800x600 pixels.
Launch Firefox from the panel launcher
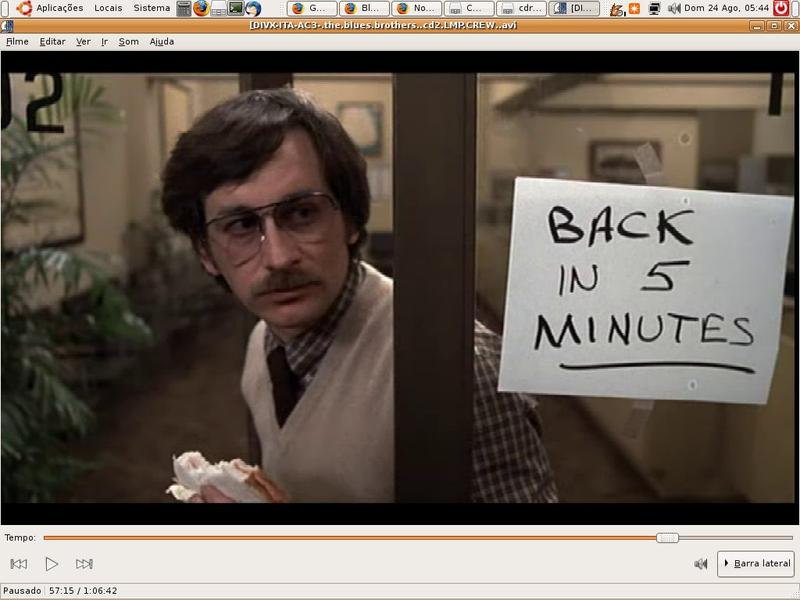201,8
